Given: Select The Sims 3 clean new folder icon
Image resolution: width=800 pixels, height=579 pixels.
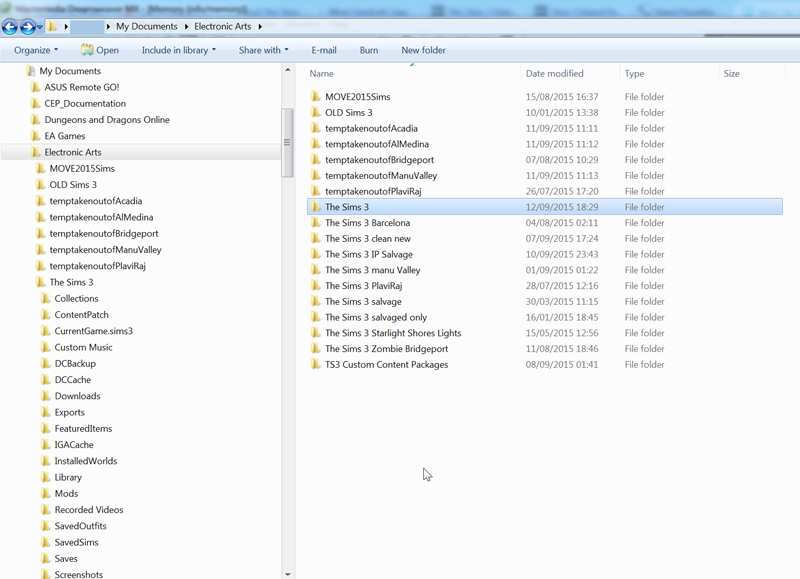Looking at the screenshot, I should click(316, 238).
